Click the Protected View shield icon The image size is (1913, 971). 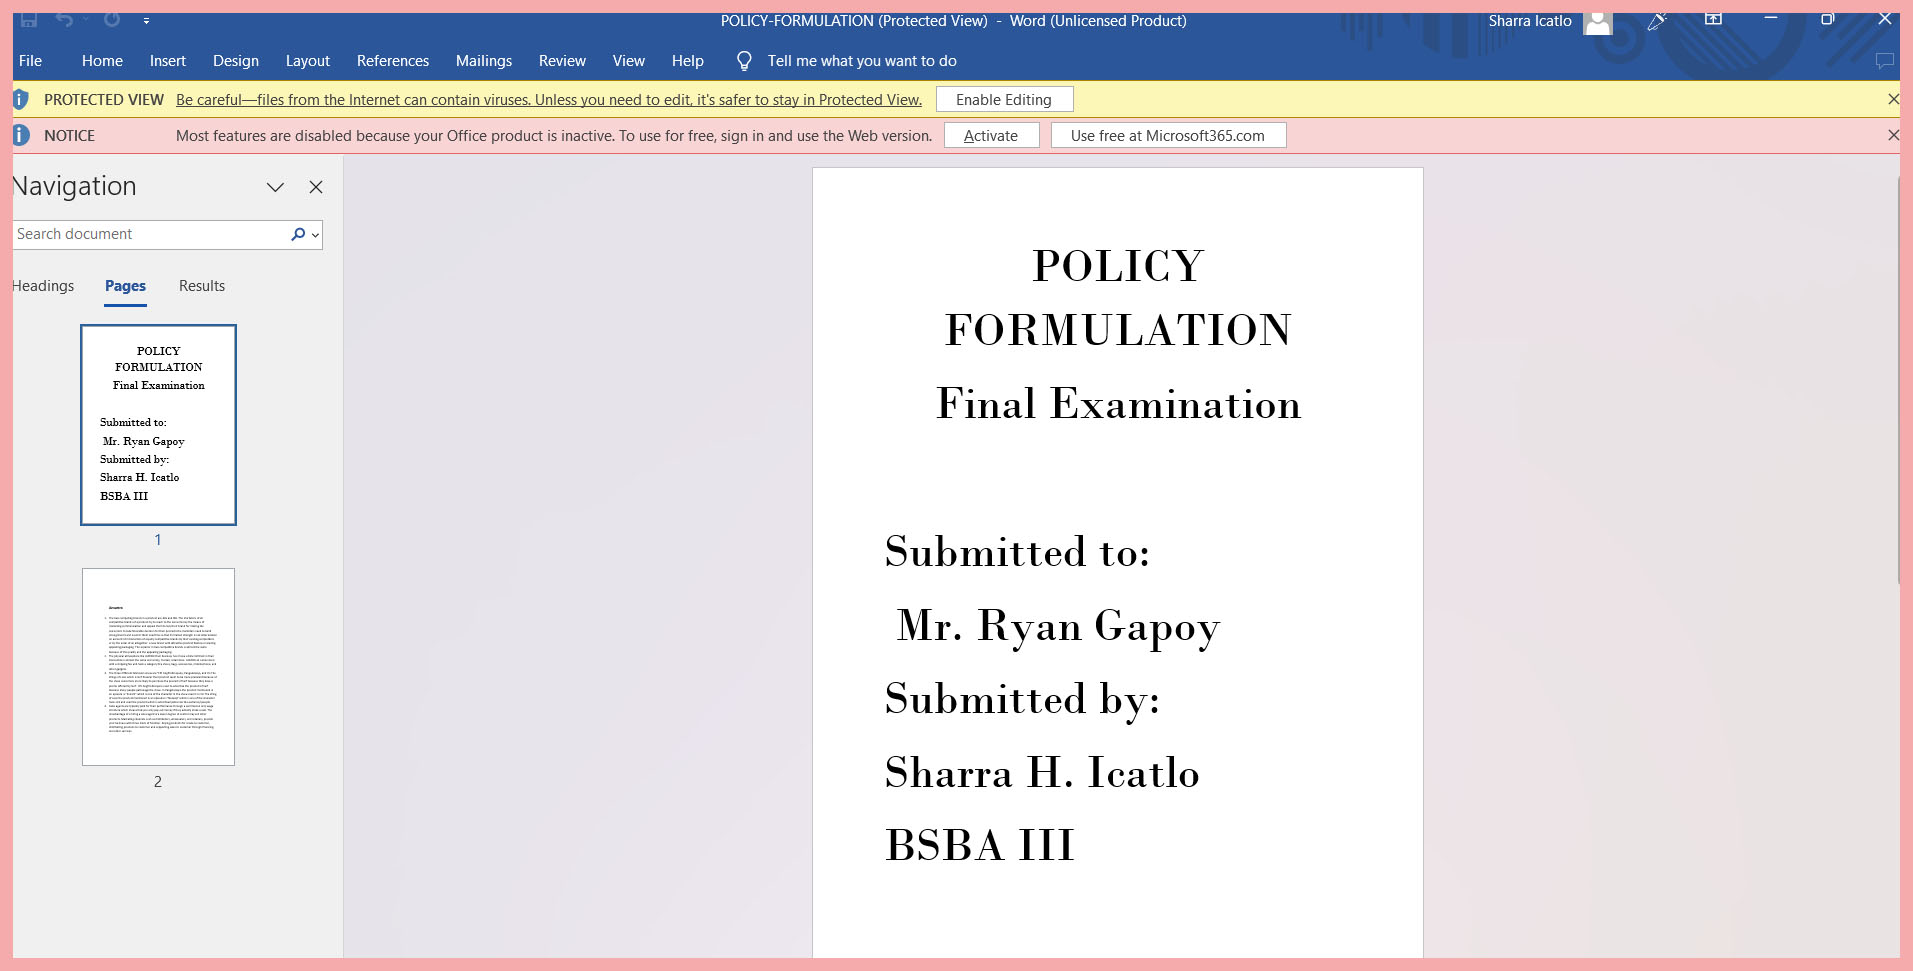[x=20, y=100]
